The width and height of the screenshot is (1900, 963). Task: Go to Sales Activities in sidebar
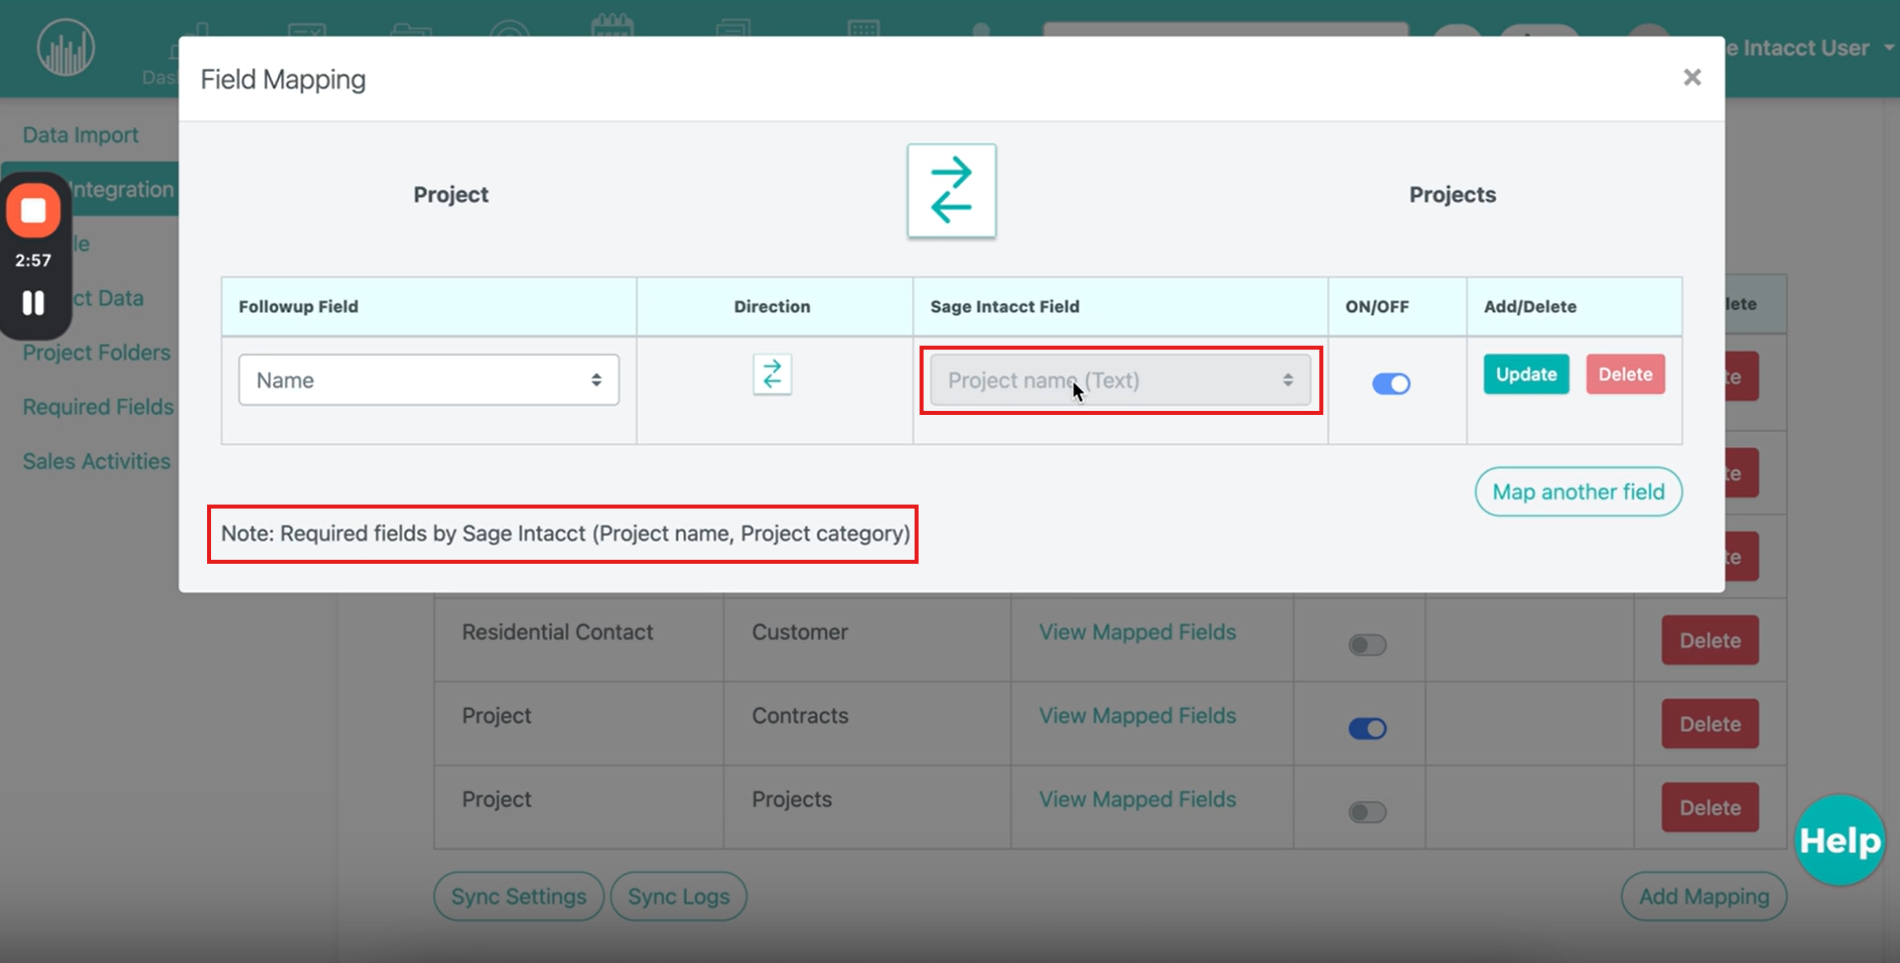pos(97,461)
